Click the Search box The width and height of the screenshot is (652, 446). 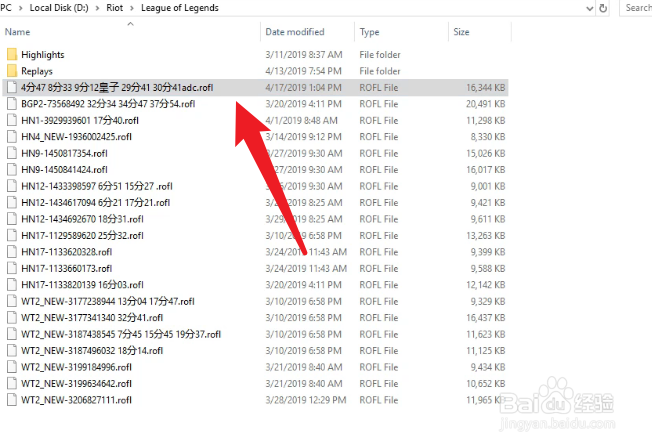click(x=636, y=8)
